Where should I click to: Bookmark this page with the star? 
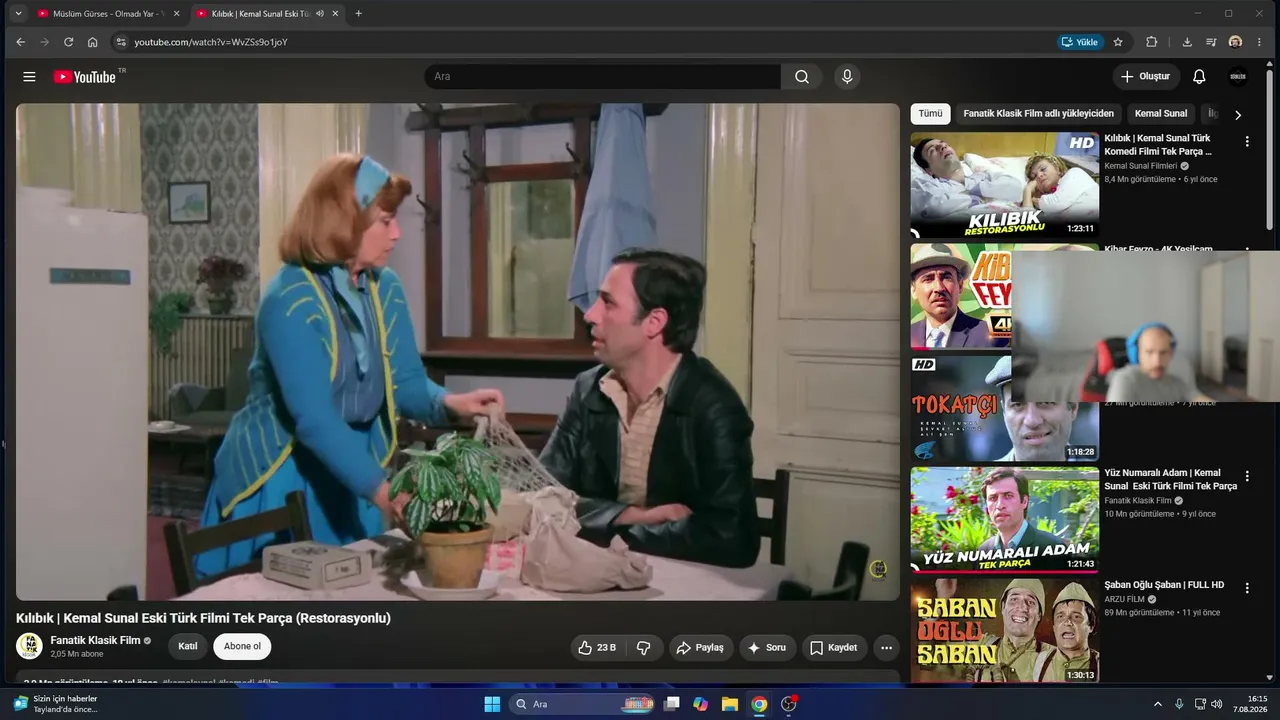[1118, 42]
